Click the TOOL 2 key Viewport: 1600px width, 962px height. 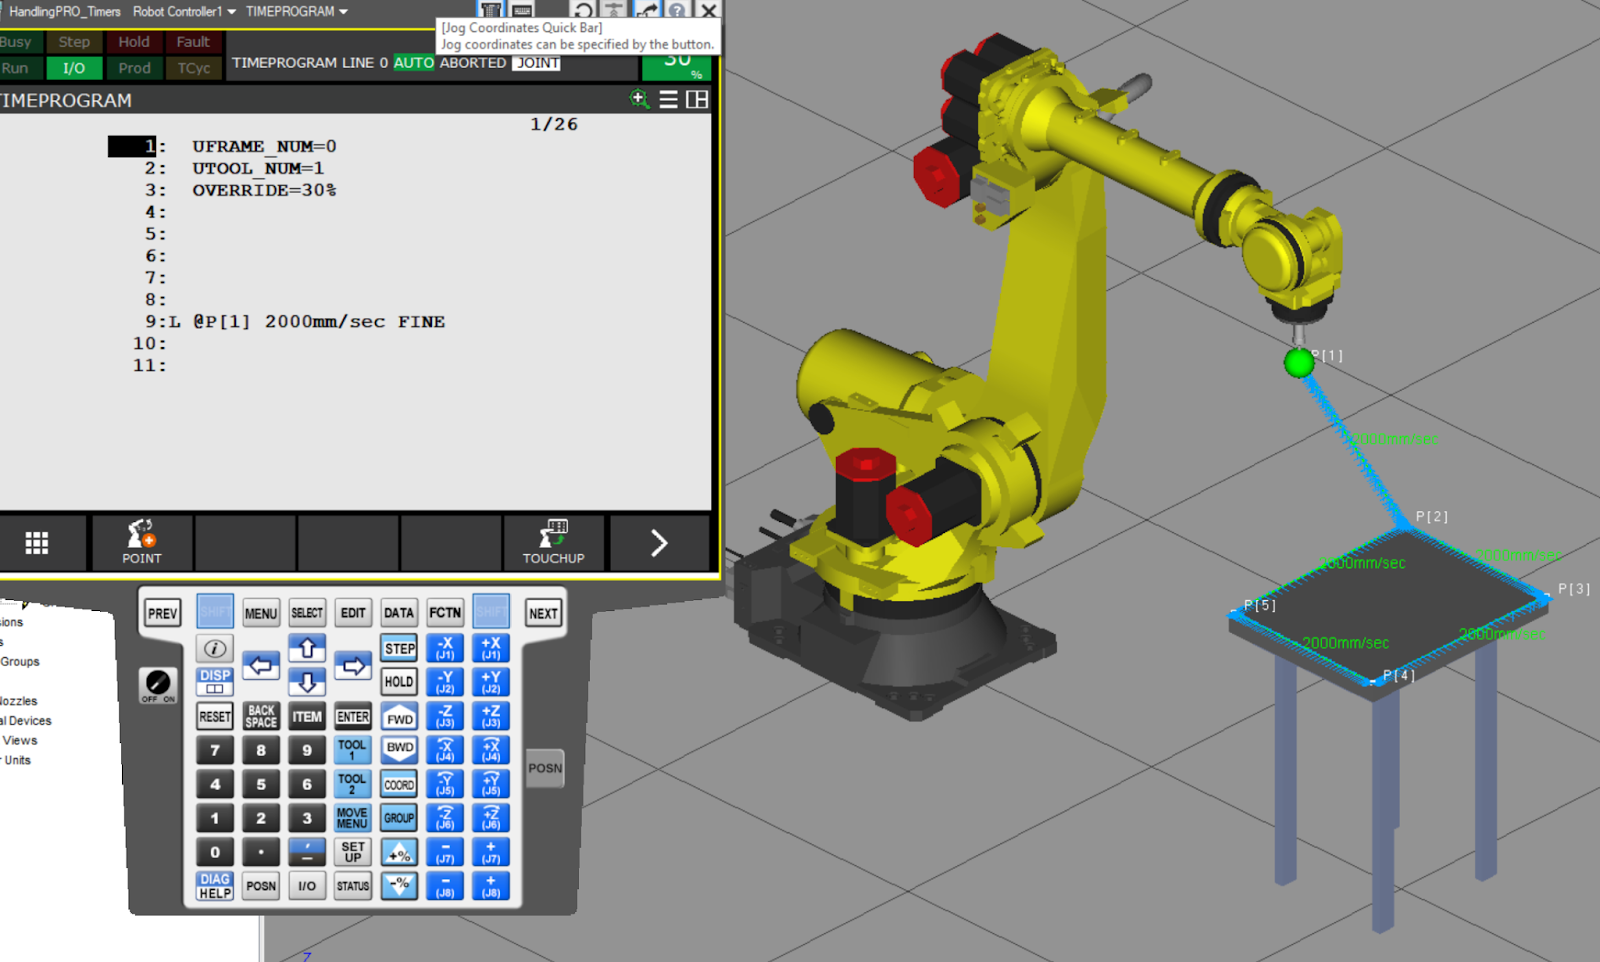coord(353,784)
